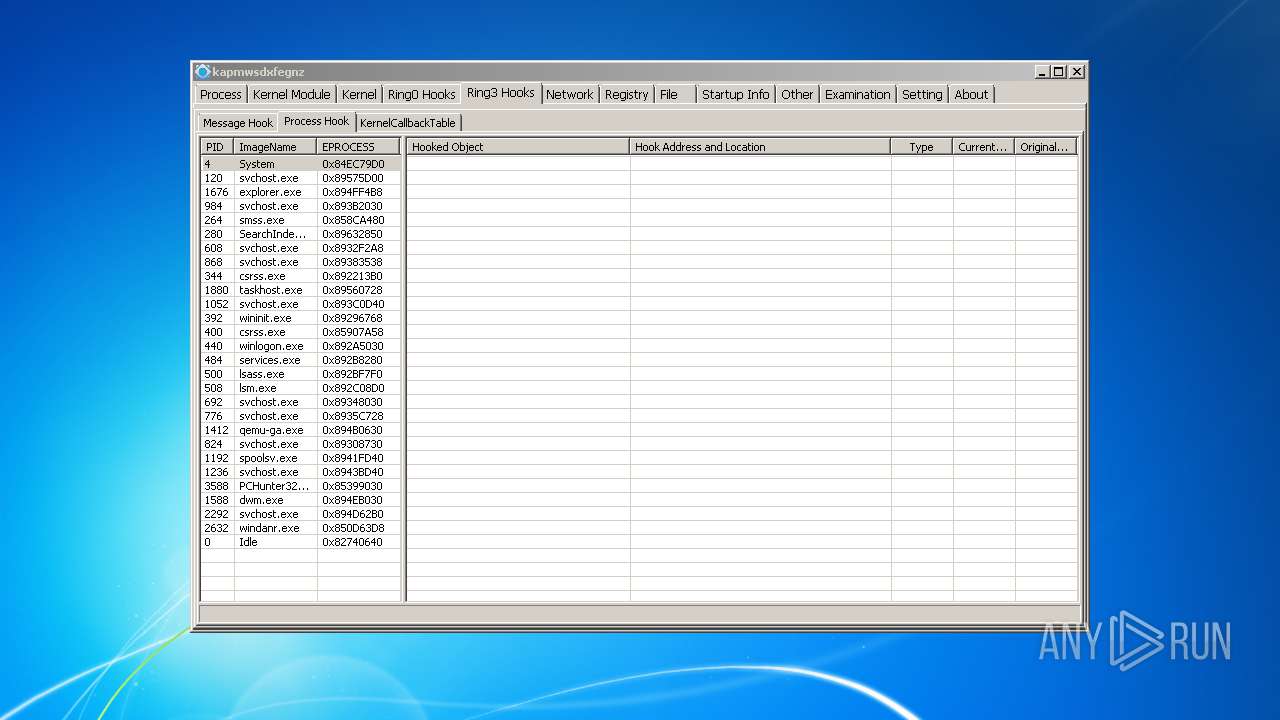The image size is (1280, 720).
Task: Sort by the ImageName column header
Action: 276,147
